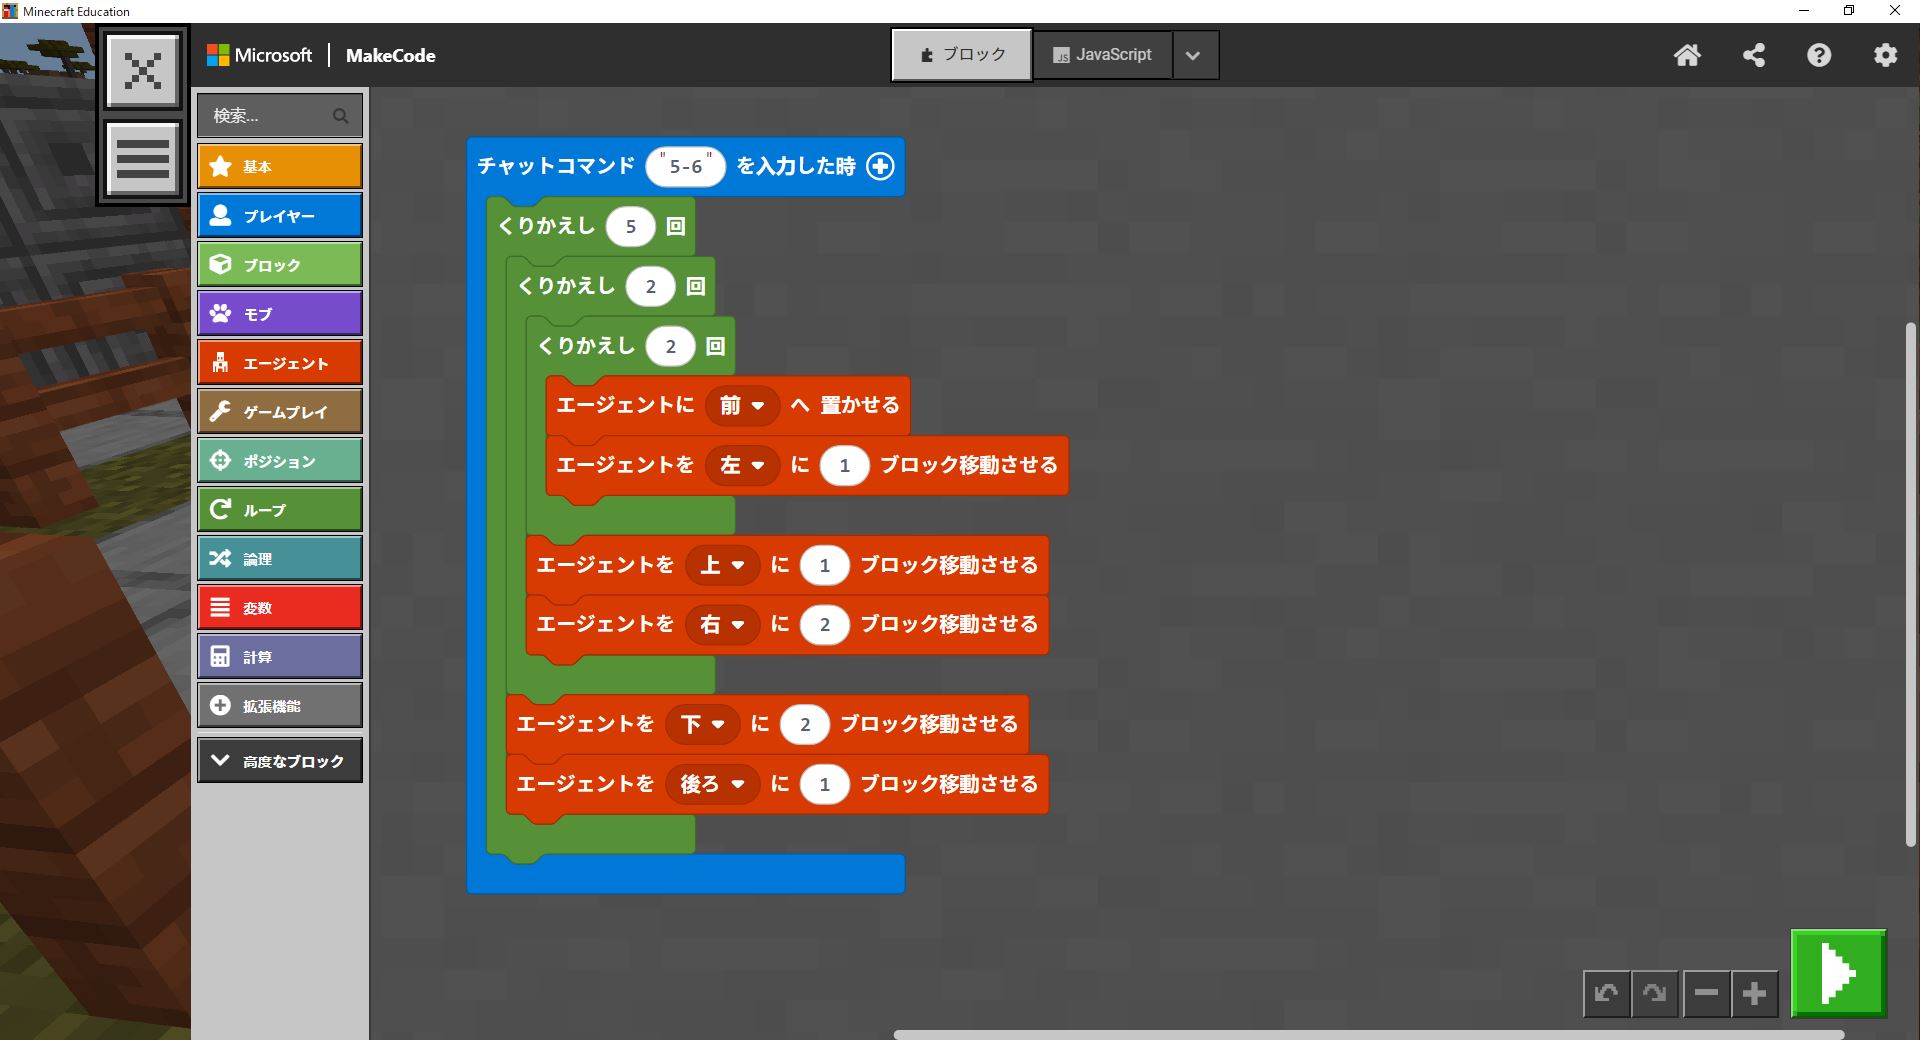Open the 前 direction dropdown in place block

coord(742,406)
